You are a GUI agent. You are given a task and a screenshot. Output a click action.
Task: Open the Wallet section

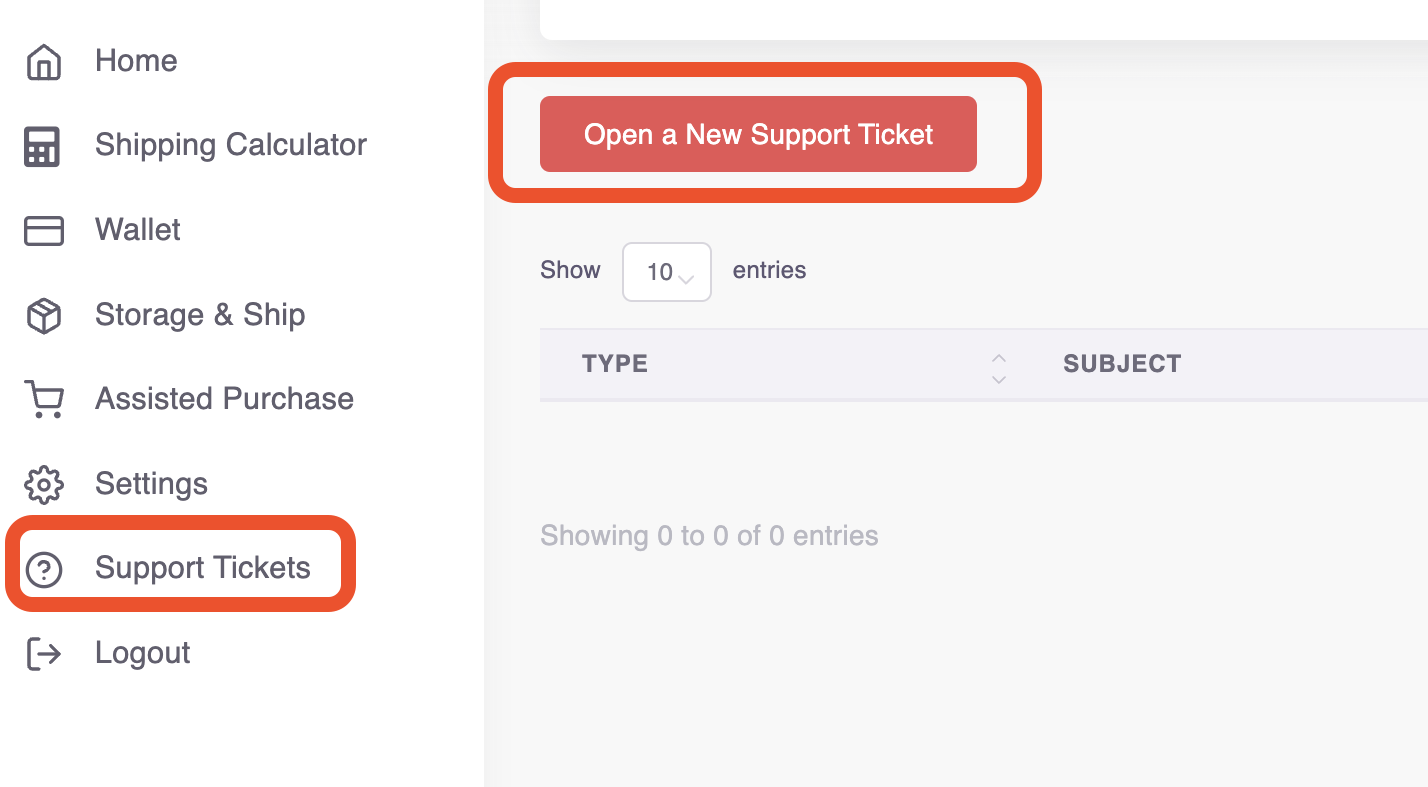pos(138,230)
